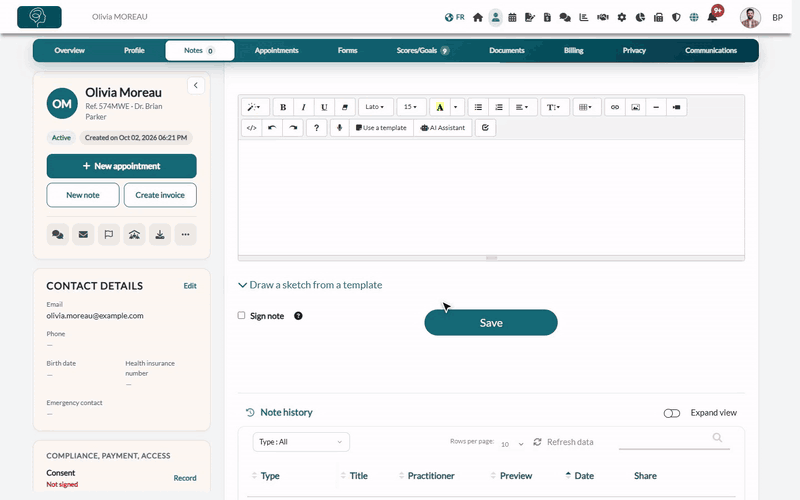
Task: Open the table insert dropdown
Action: point(587,107)
